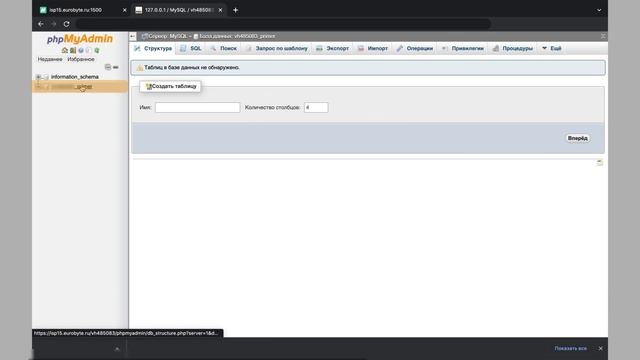Viewport: 640px width, 360px height.
Task: Focus the Имя table name field
Action: coord(198,107)
